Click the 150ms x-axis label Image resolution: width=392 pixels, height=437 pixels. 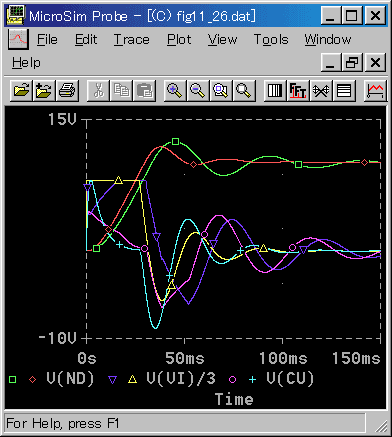point(356,358)
